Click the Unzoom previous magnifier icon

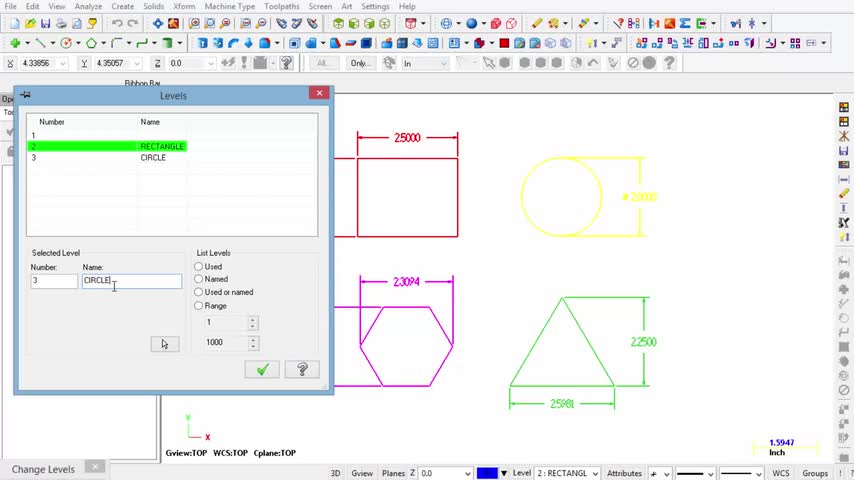point(245,23)
